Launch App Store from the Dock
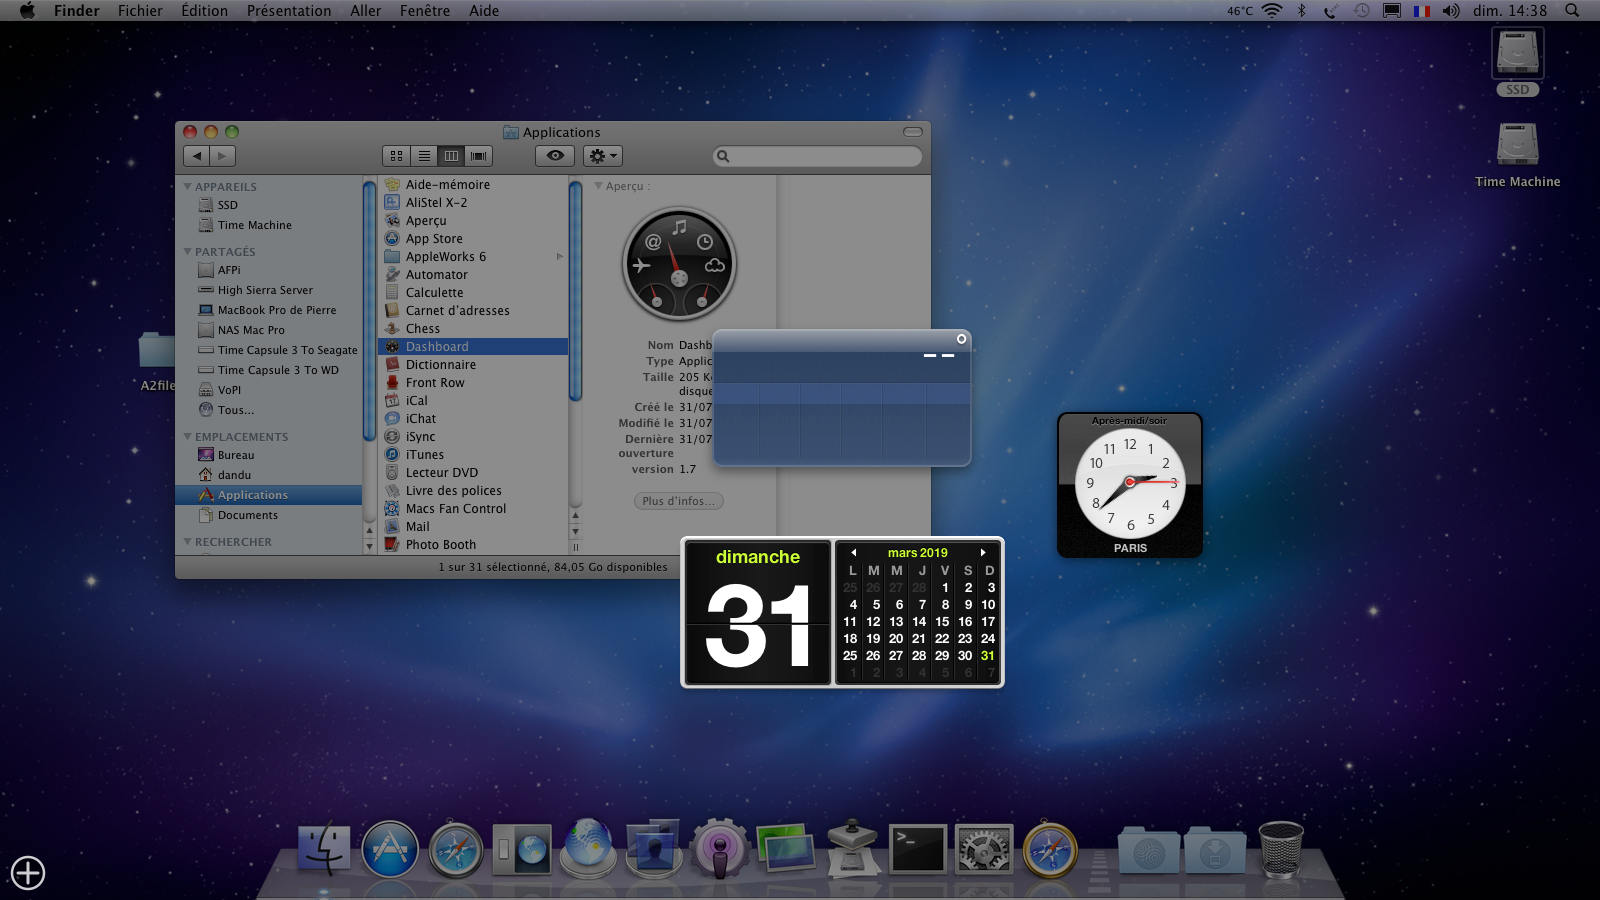 pos(390,849)
